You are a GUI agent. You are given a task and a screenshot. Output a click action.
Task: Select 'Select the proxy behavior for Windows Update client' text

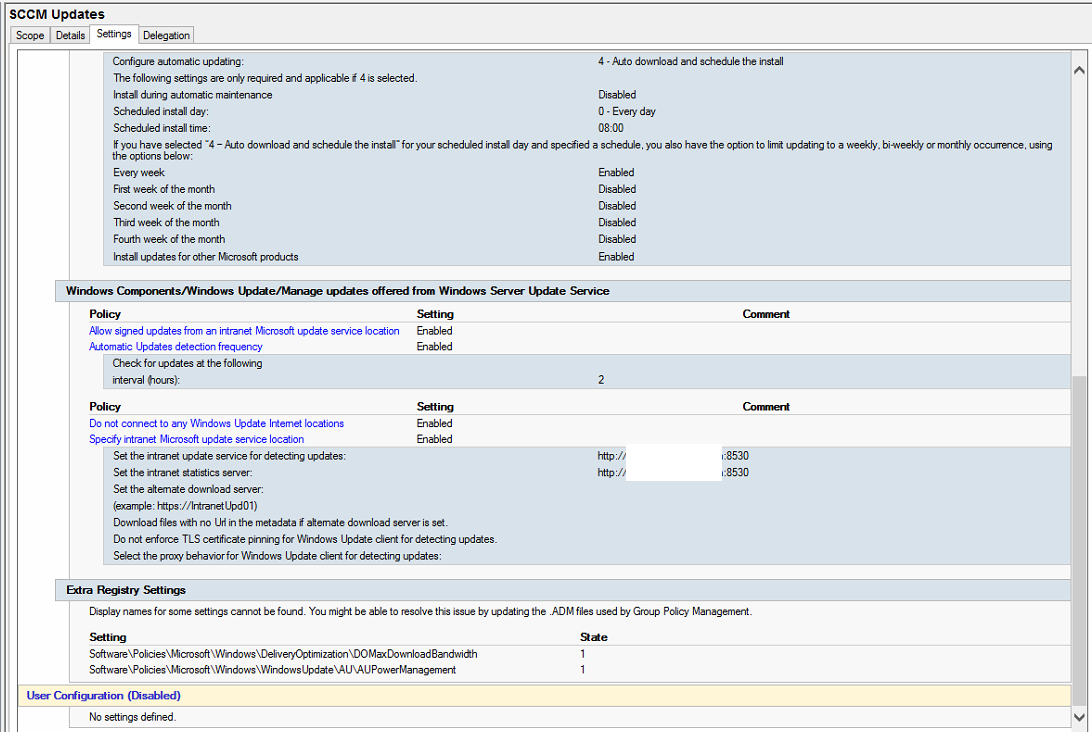pos(277,556)
